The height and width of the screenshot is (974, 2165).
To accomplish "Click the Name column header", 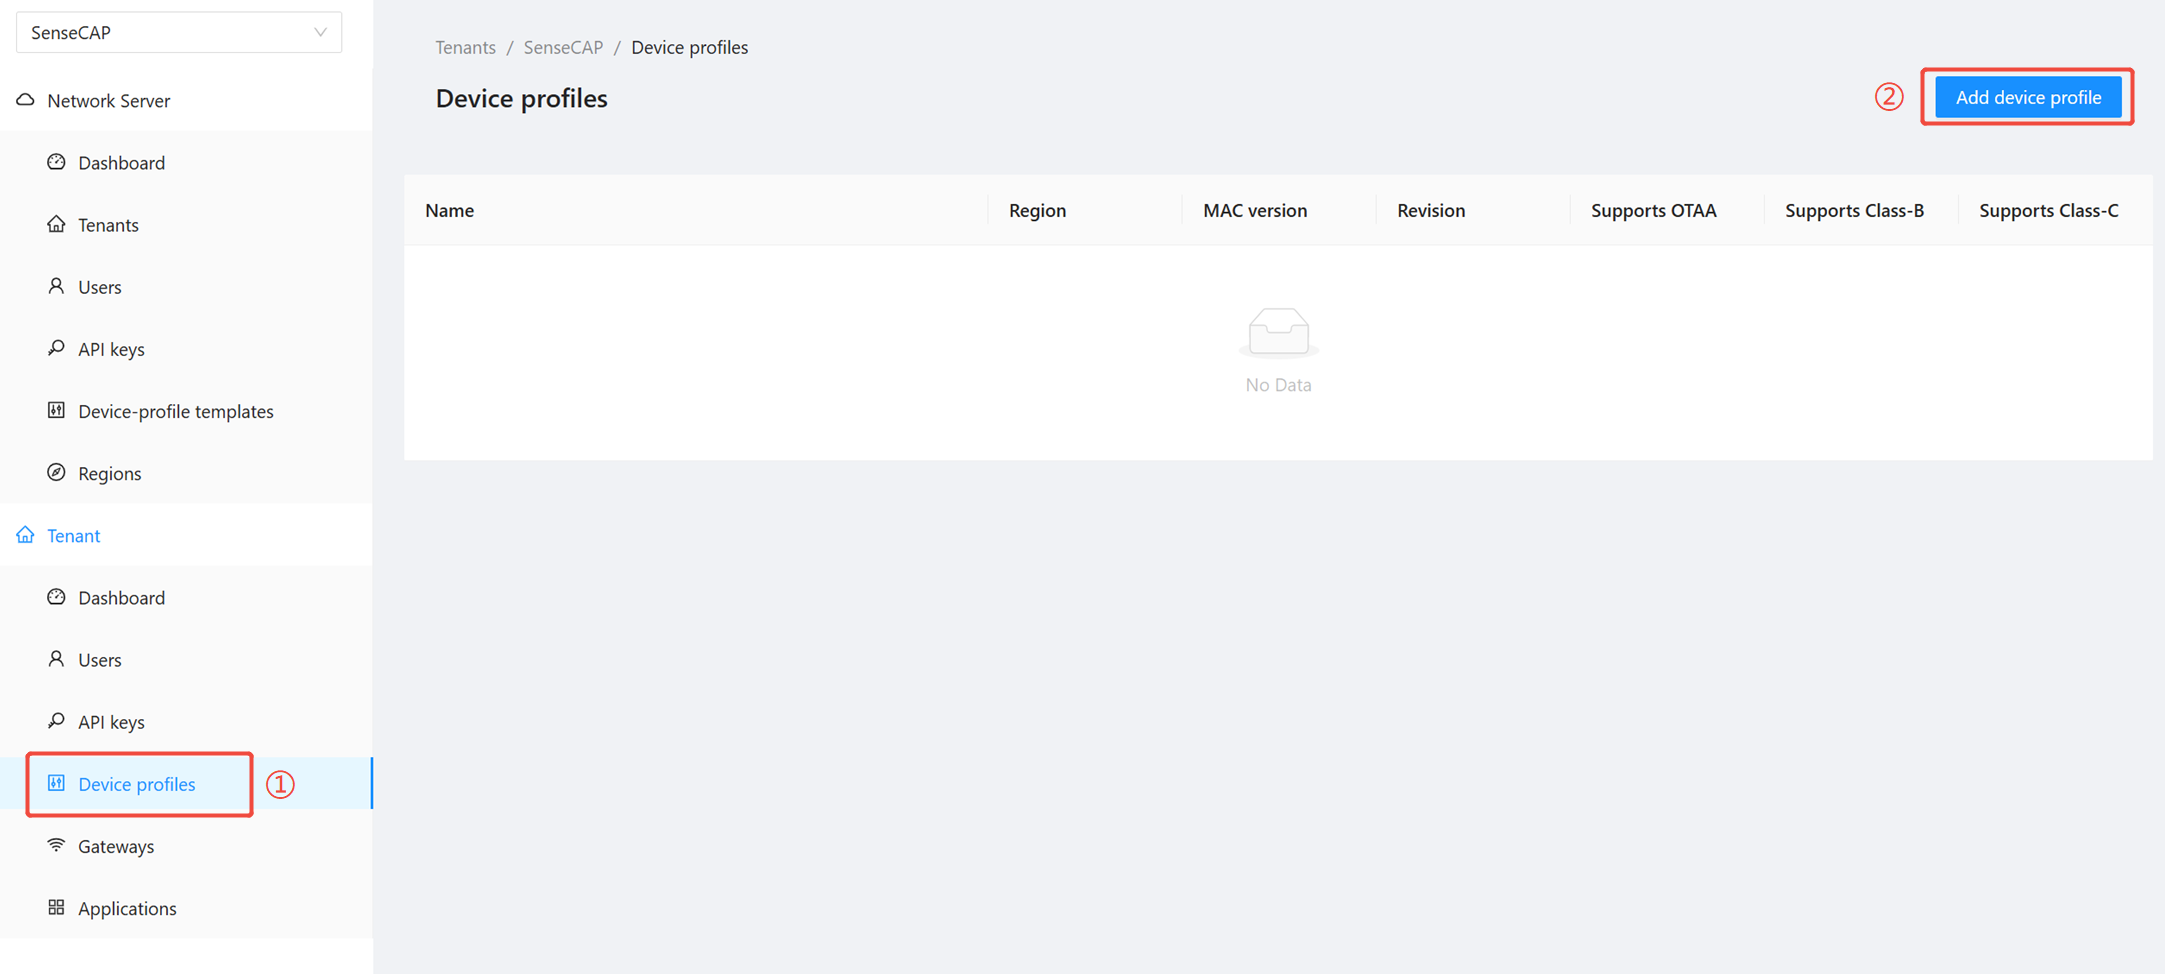I will [x=449, y=211].
